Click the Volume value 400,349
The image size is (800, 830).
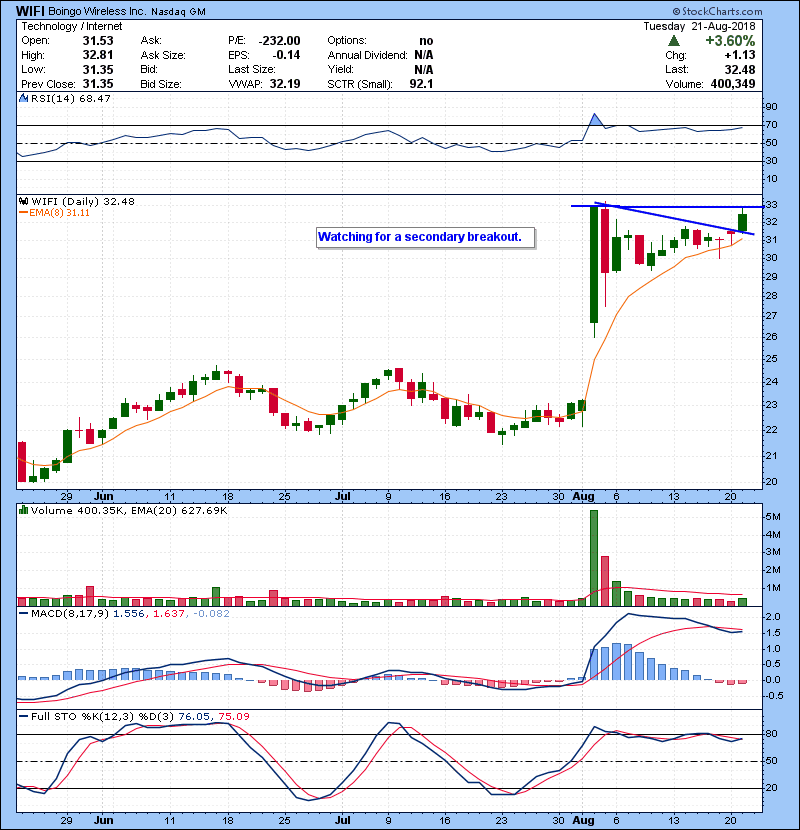(733, 84)
